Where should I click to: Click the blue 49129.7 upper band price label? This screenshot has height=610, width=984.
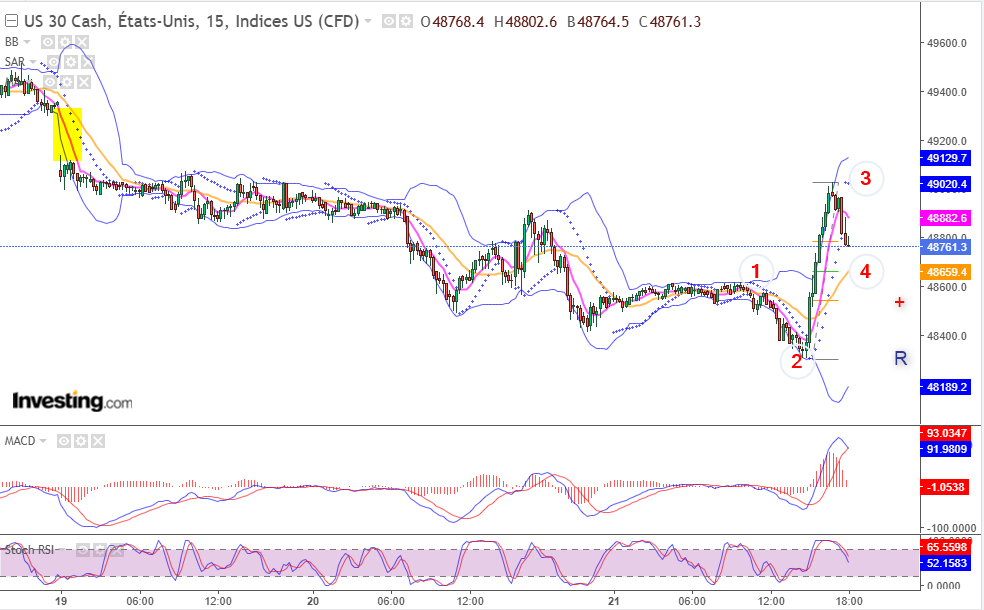(x=946, y=158)
